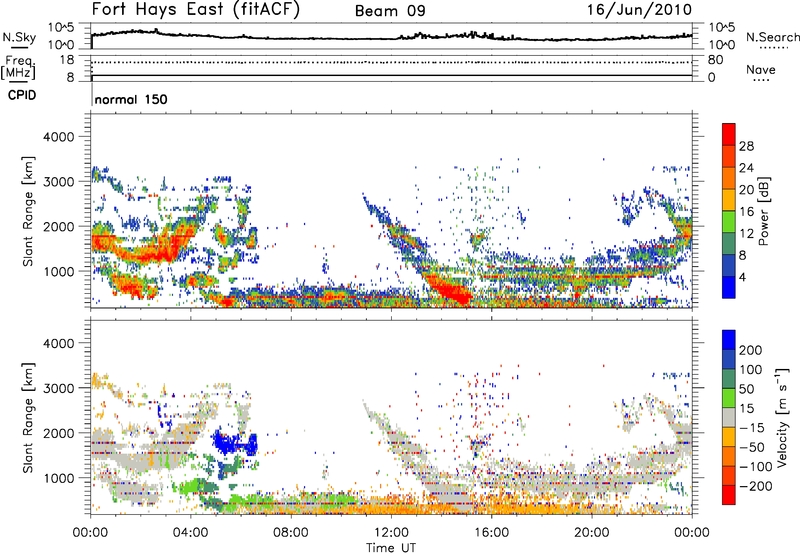
Task: Click the right "10^0" noise axis label
Action: 722,45
